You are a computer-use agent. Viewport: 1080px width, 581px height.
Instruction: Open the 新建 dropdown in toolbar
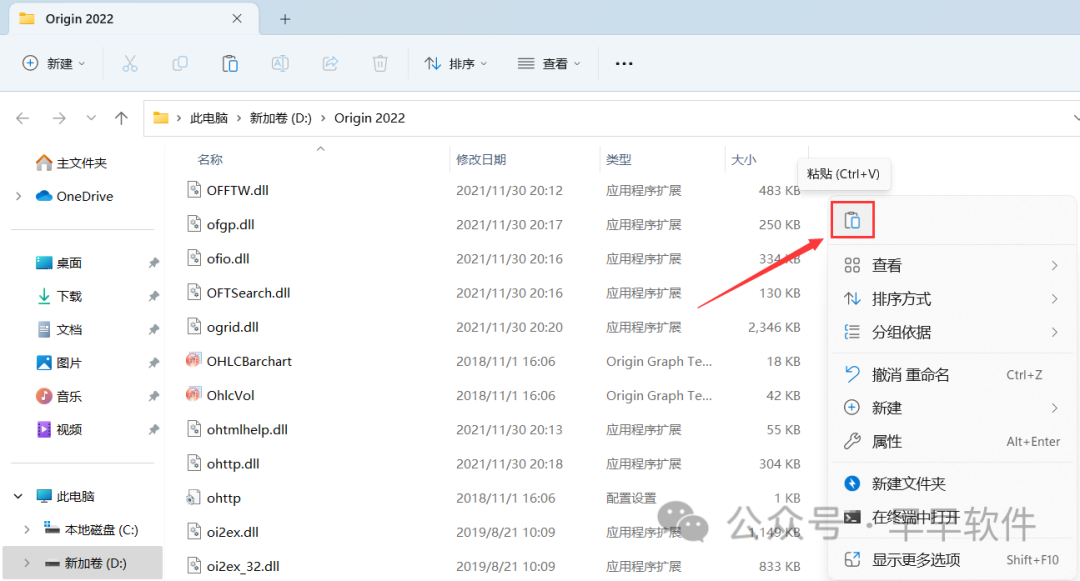(x=54, y=63)
